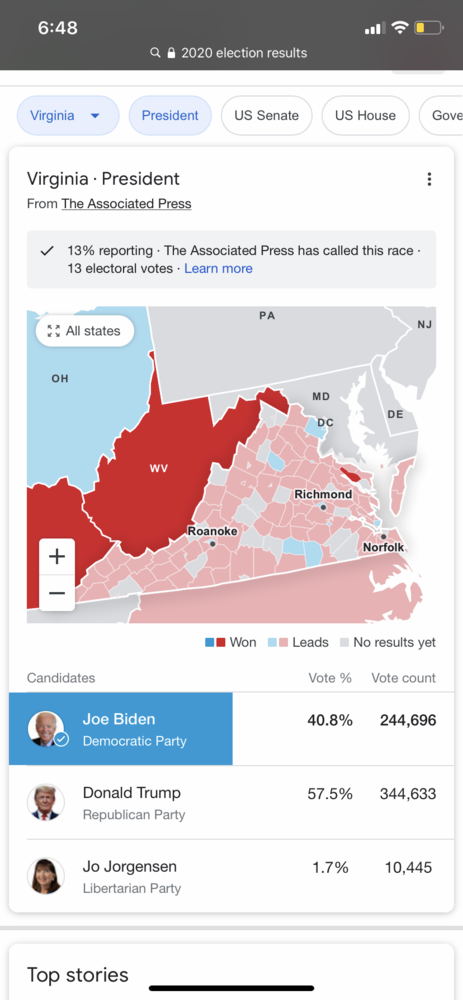Viewport: 463px width, 1000px height.
Task: Open the three-dot options menu
Action: 429,179
